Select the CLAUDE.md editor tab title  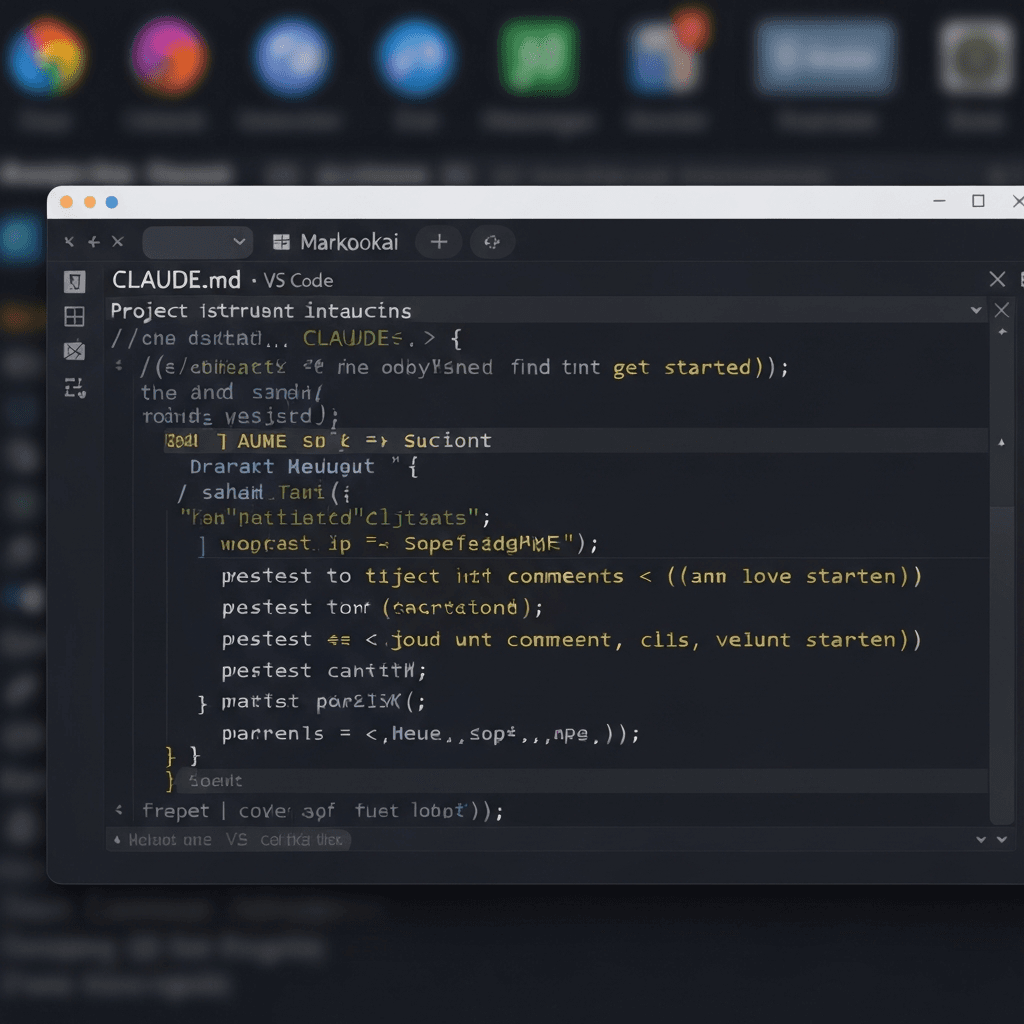coord(176,280)
